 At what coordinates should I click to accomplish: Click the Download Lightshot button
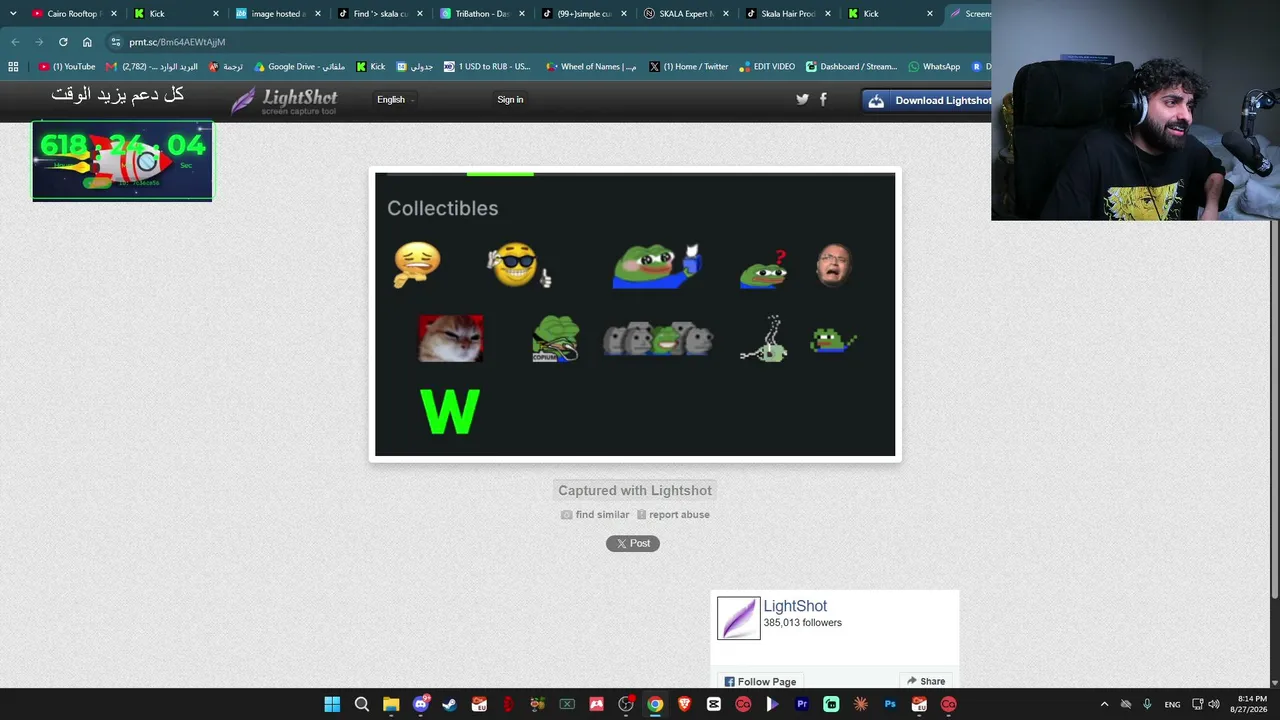[928, 100]
